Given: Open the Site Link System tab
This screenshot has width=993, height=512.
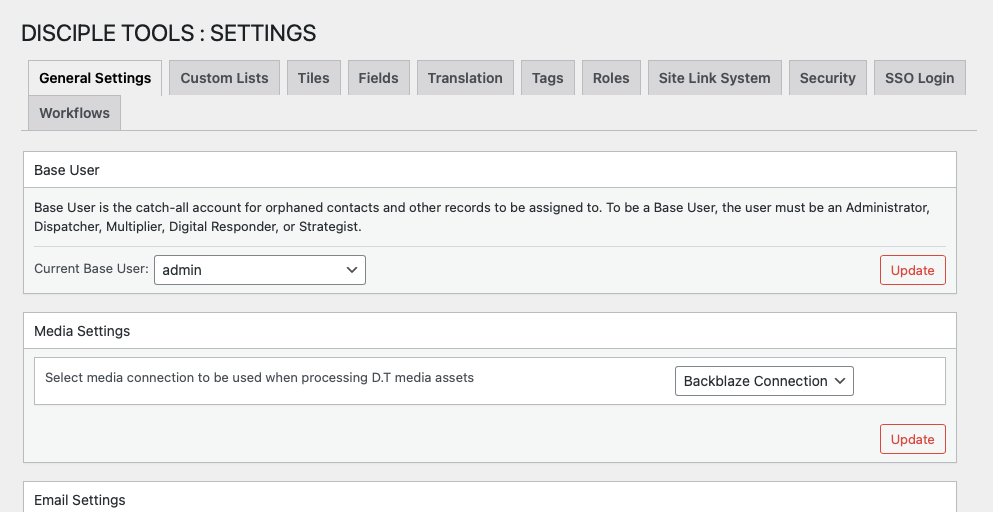Looking at the screenshot, I should [x=714, y=78].
